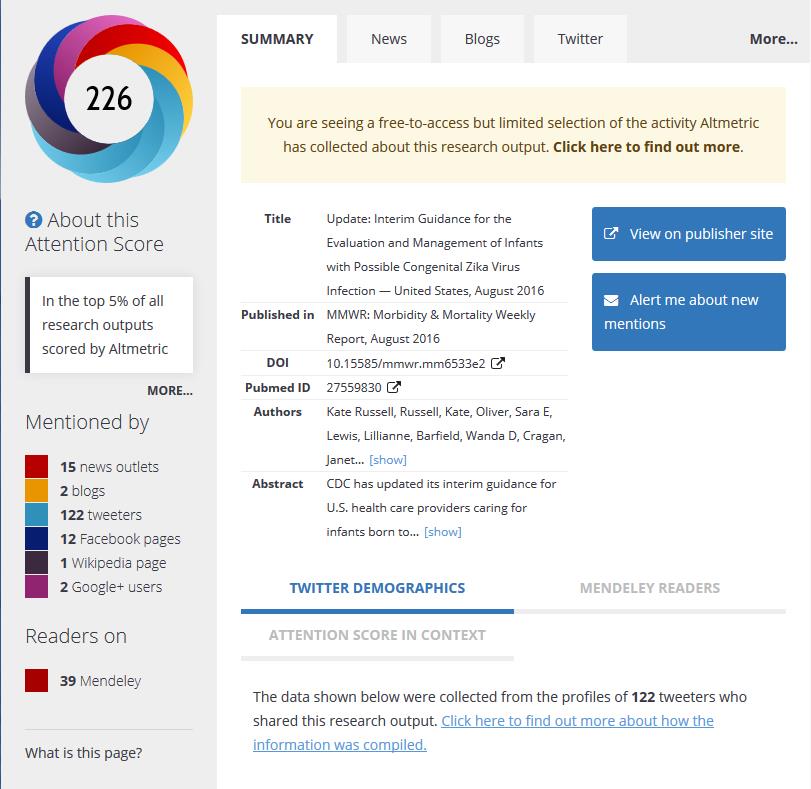Open the DOI external link icon
The width and height of the screenshot is (811, 789).
[498, 363]
